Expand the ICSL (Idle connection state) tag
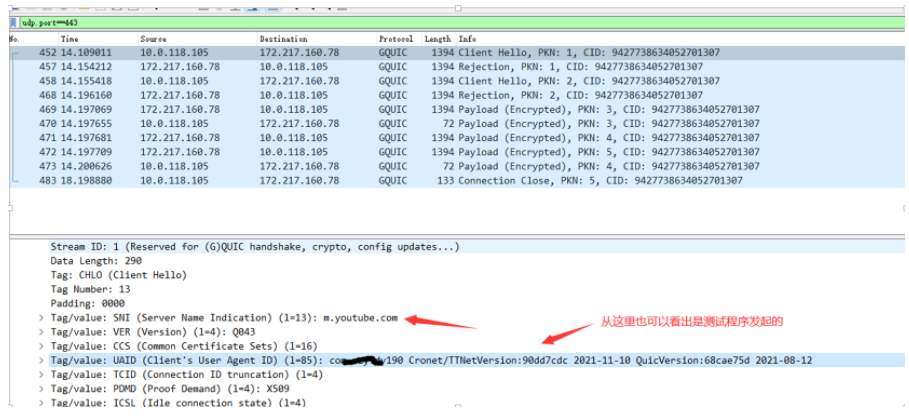 click(x=41, y=403)
